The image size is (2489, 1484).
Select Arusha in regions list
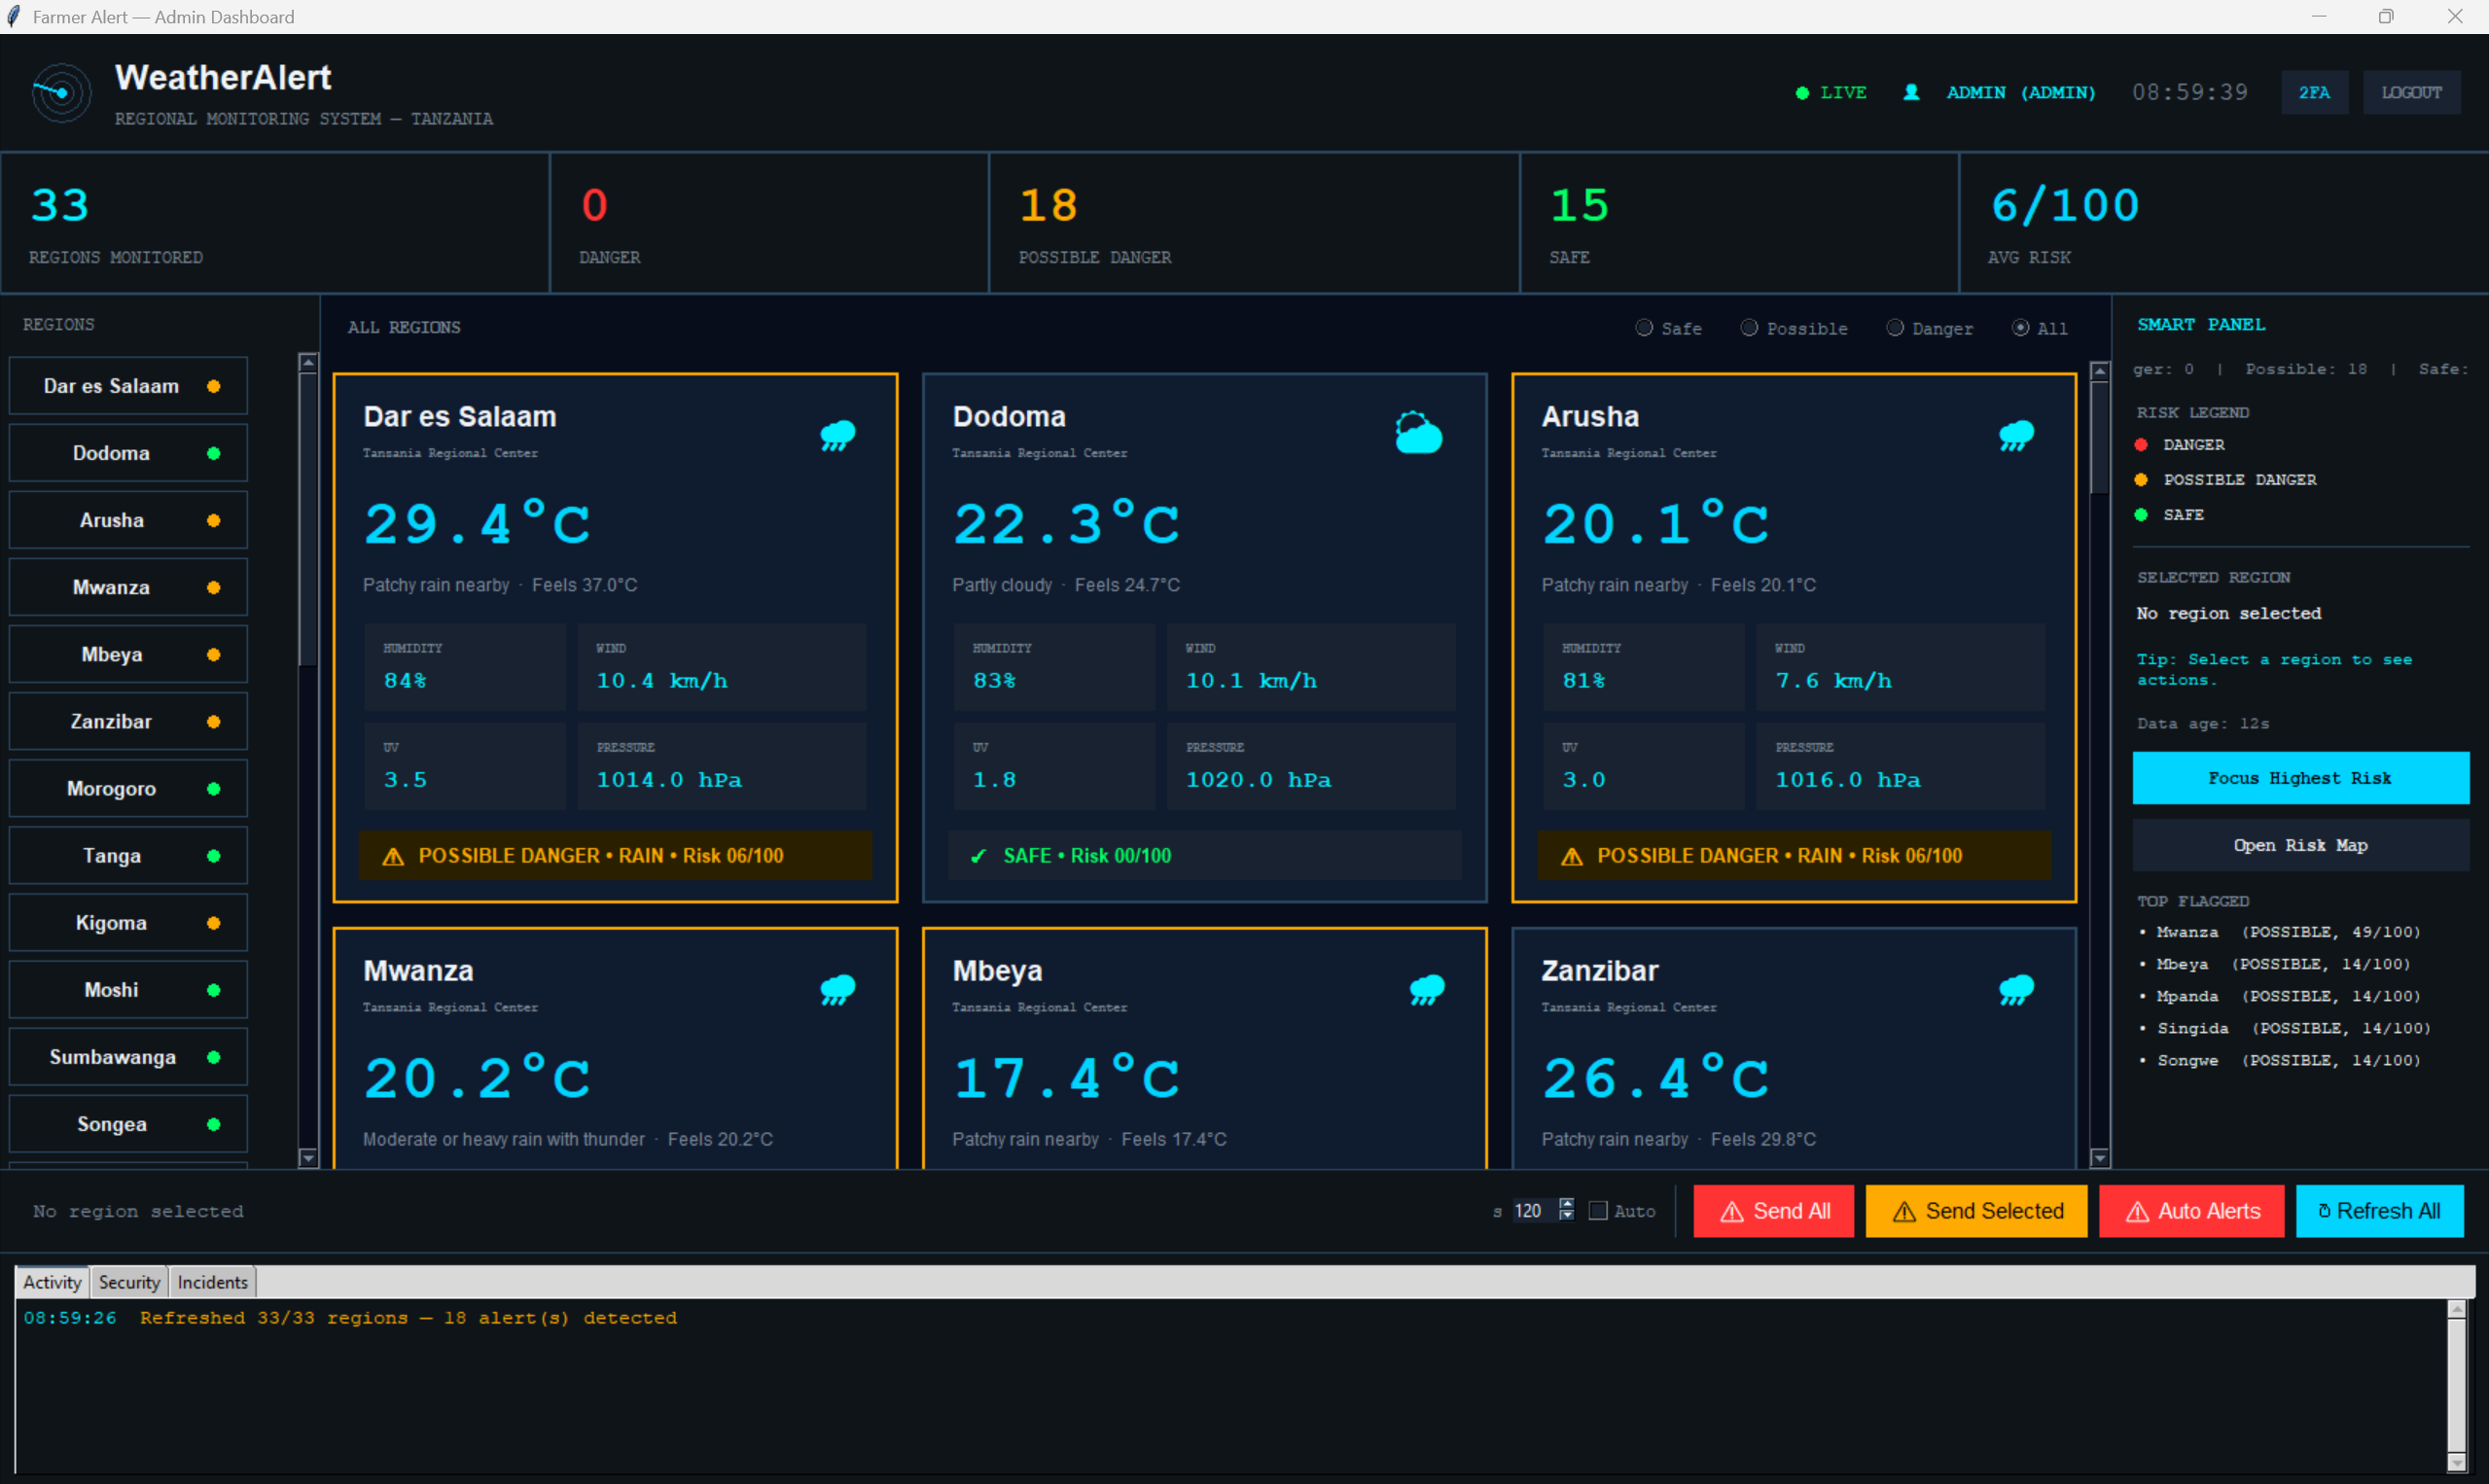click(128, 520)
